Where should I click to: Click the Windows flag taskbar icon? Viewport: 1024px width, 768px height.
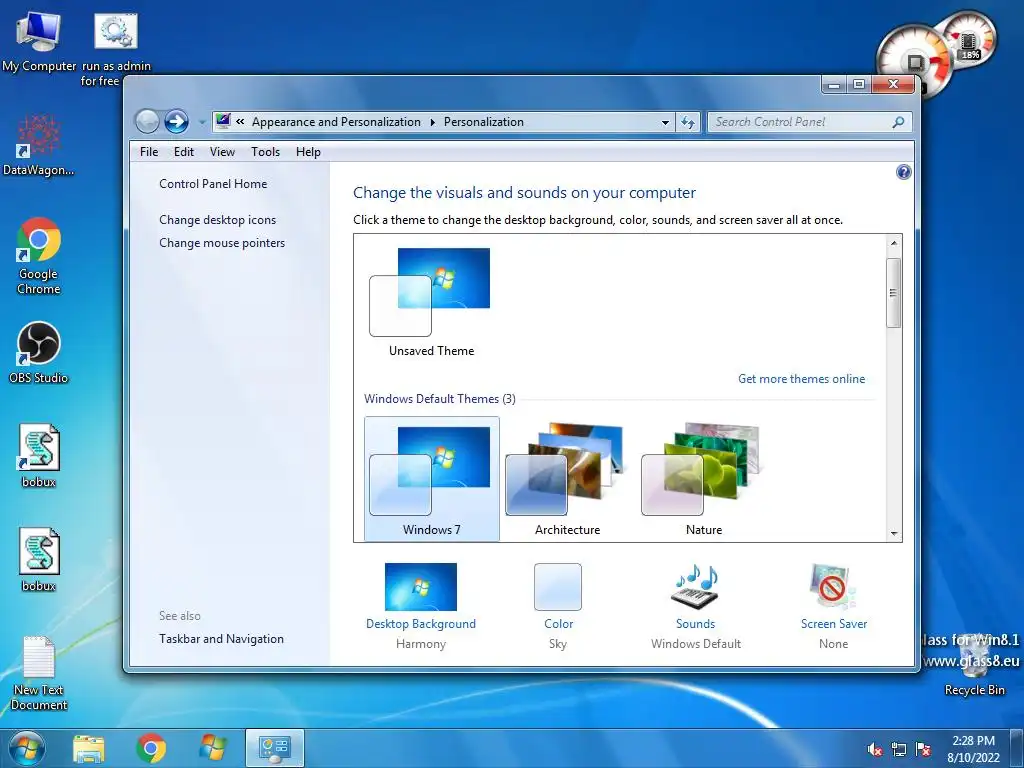(x=213, y=748)
